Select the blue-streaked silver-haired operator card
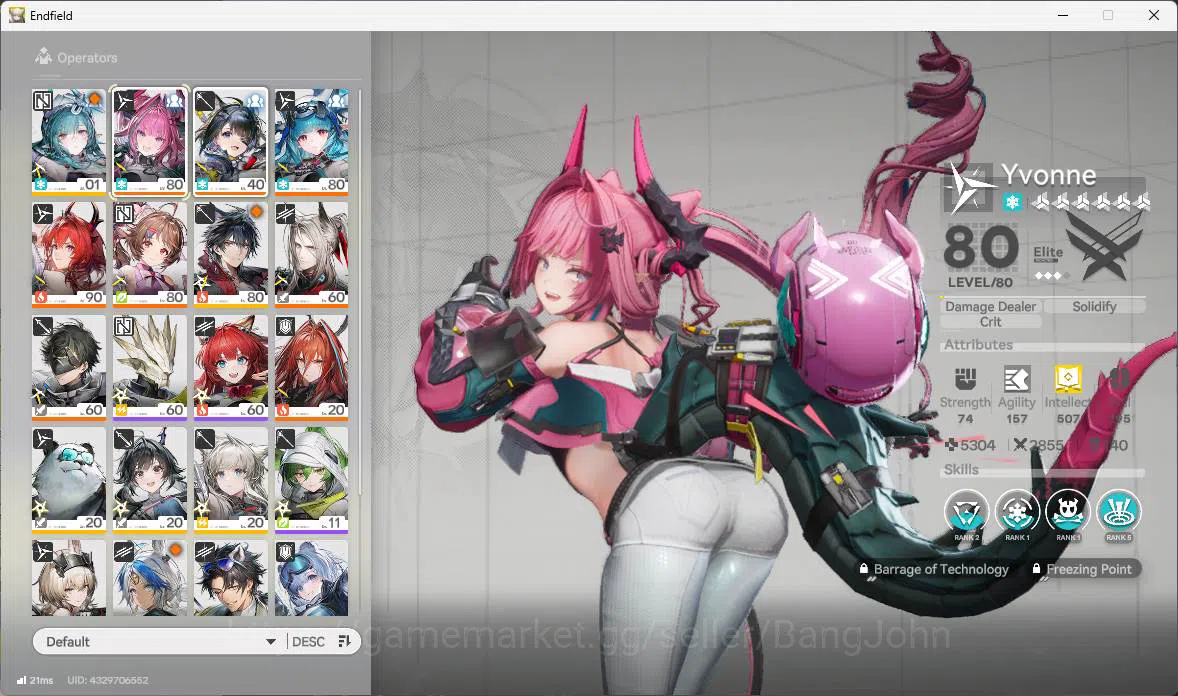1178x696 pixels. tap(150, 578)
